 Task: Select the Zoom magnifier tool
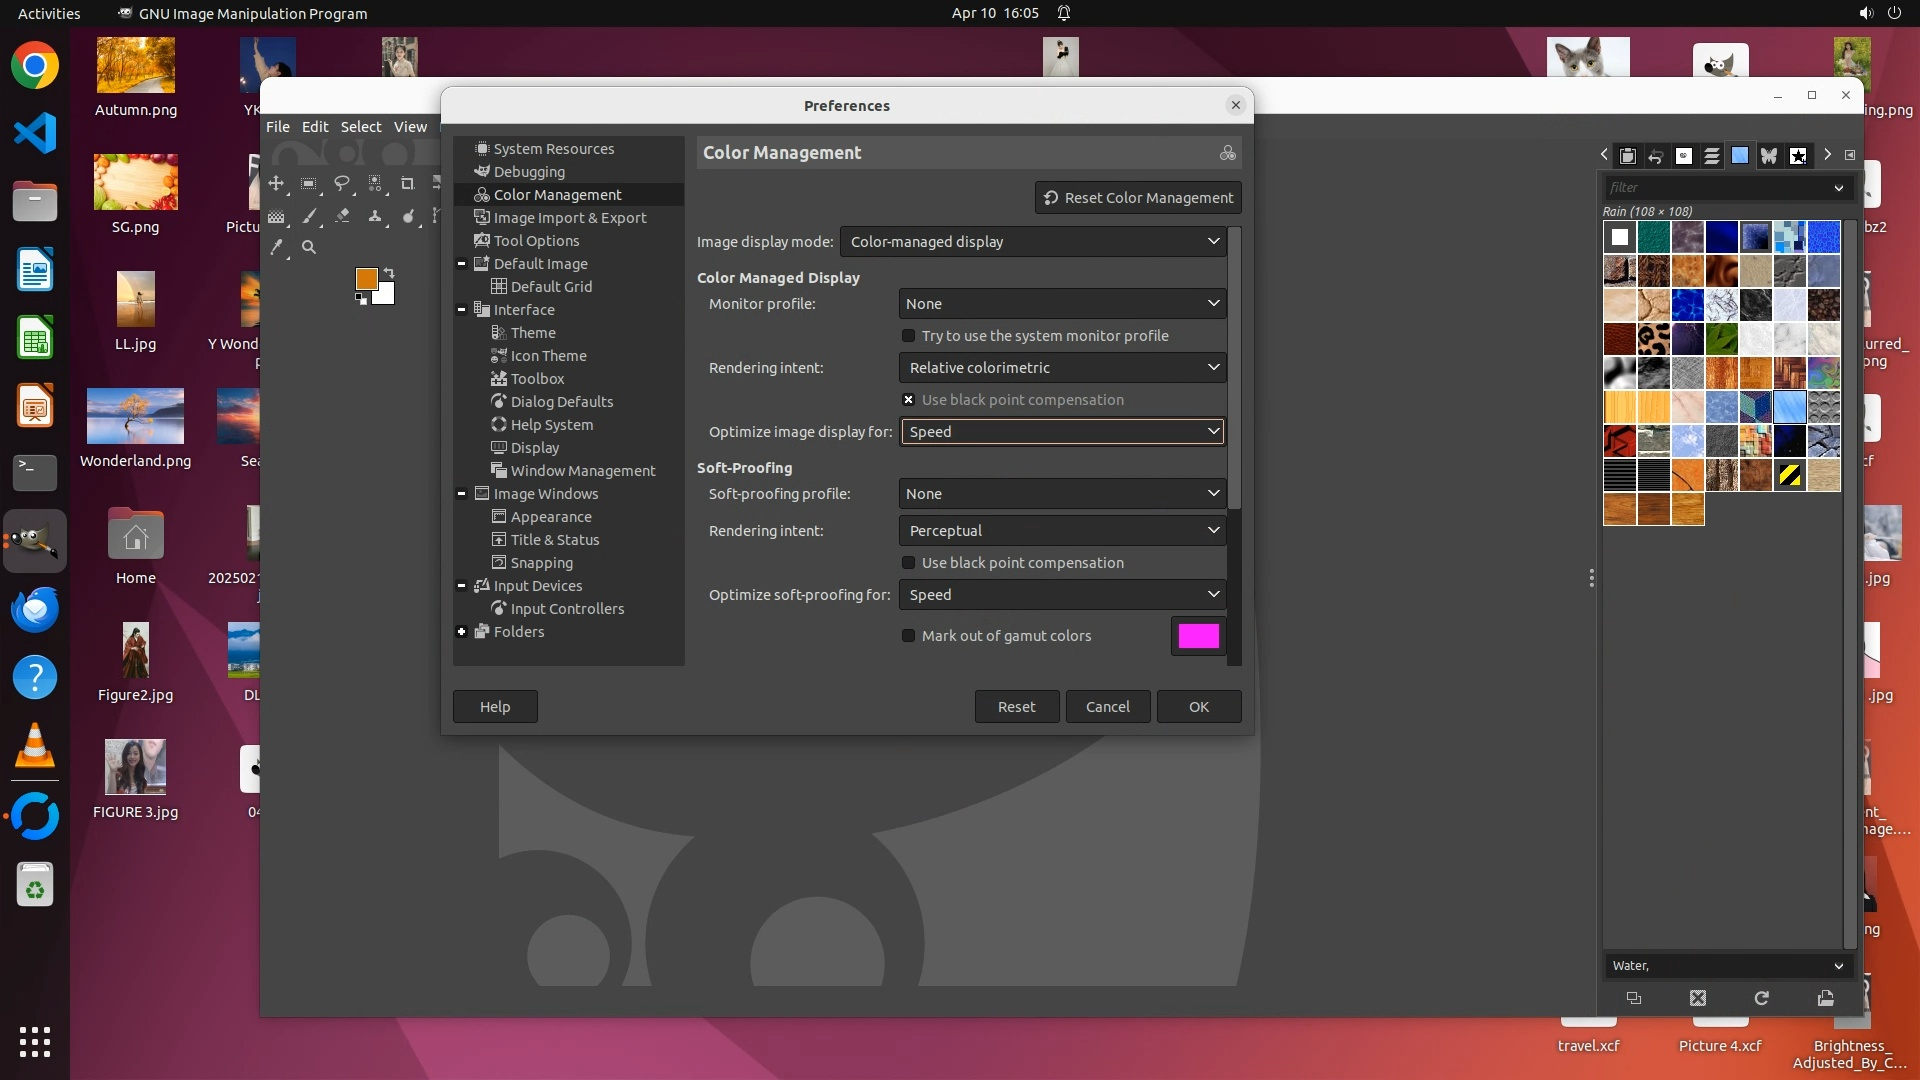pyautogui.click(x=309, y=247)
